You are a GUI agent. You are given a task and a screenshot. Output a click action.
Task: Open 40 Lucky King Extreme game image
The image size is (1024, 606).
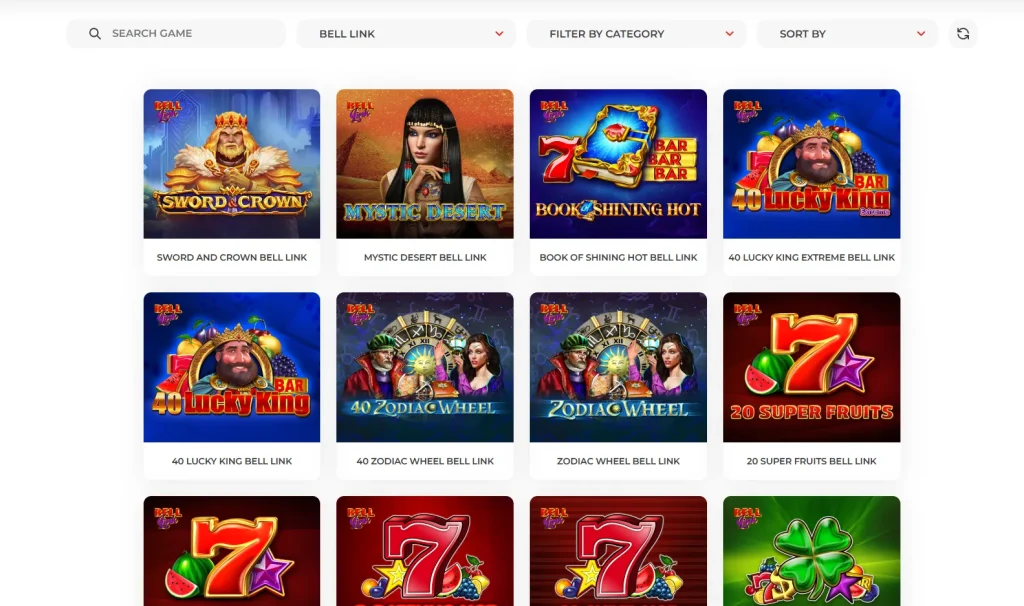coord(811,164)
